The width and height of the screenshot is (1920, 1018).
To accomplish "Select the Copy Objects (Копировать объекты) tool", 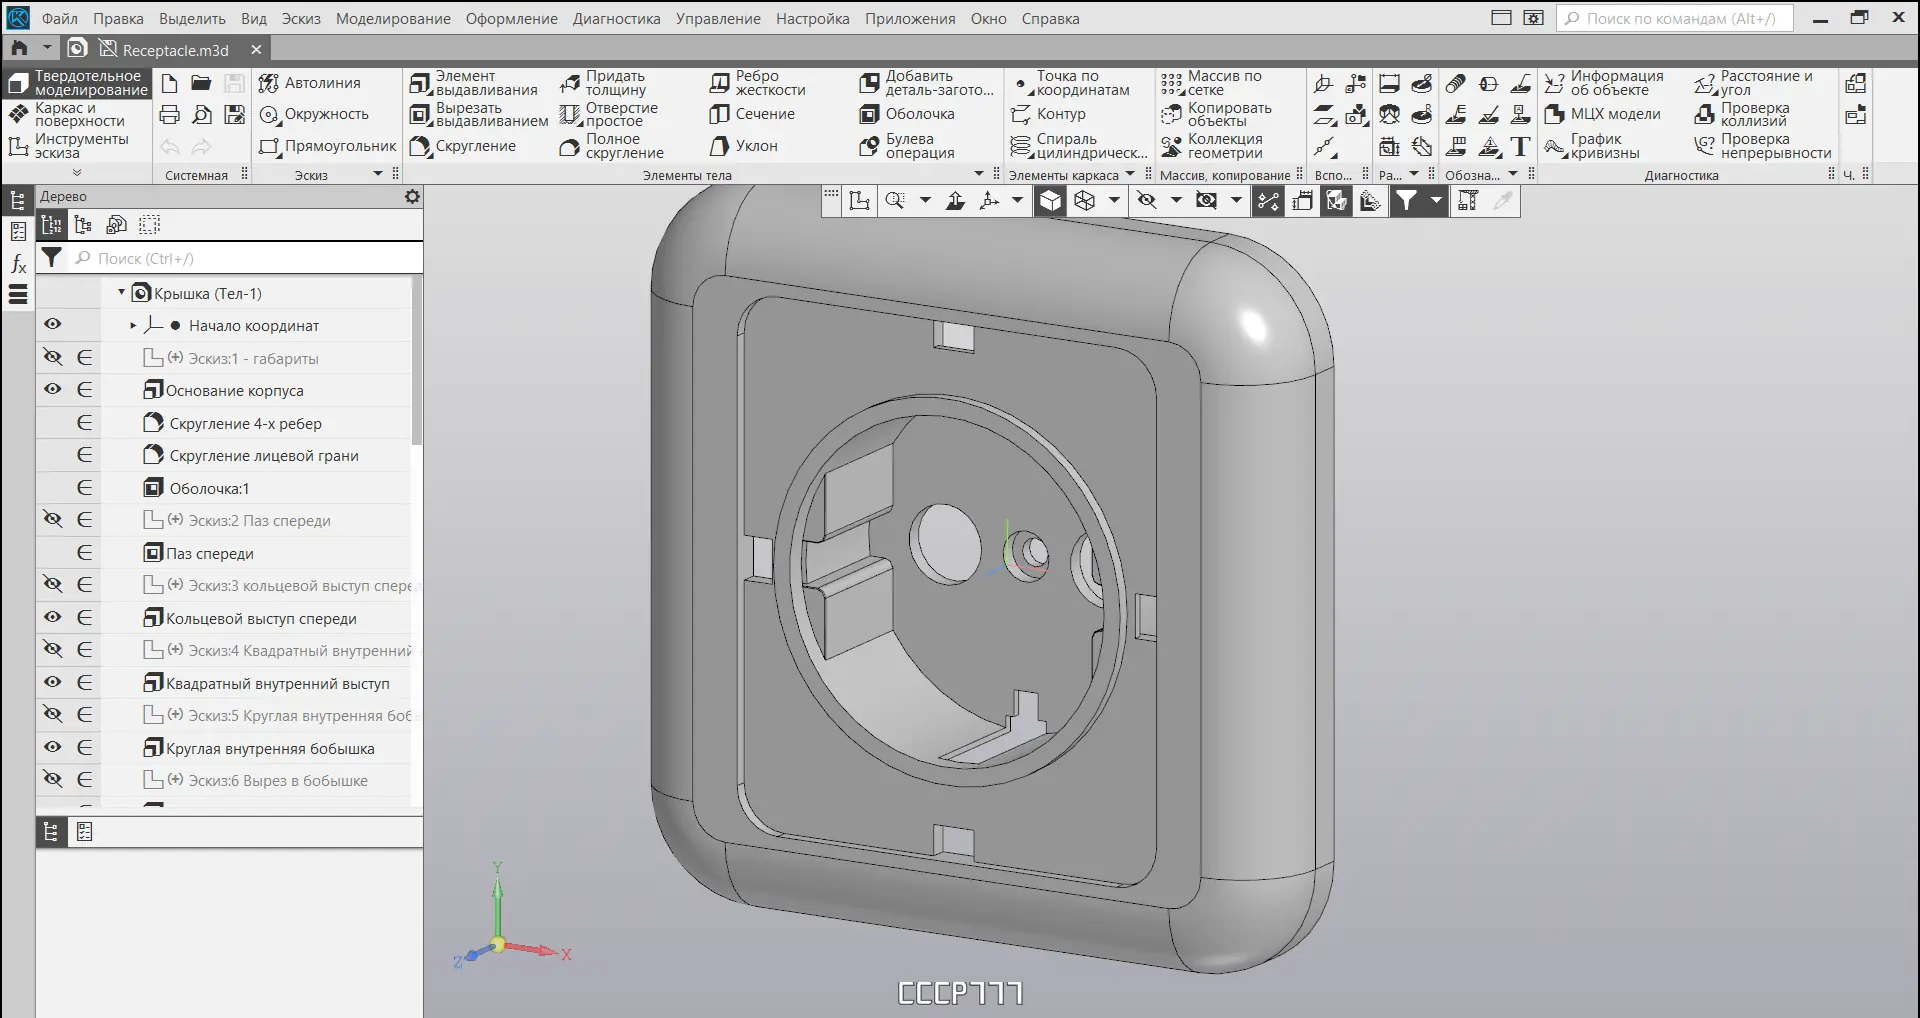I will [1216, 114].
